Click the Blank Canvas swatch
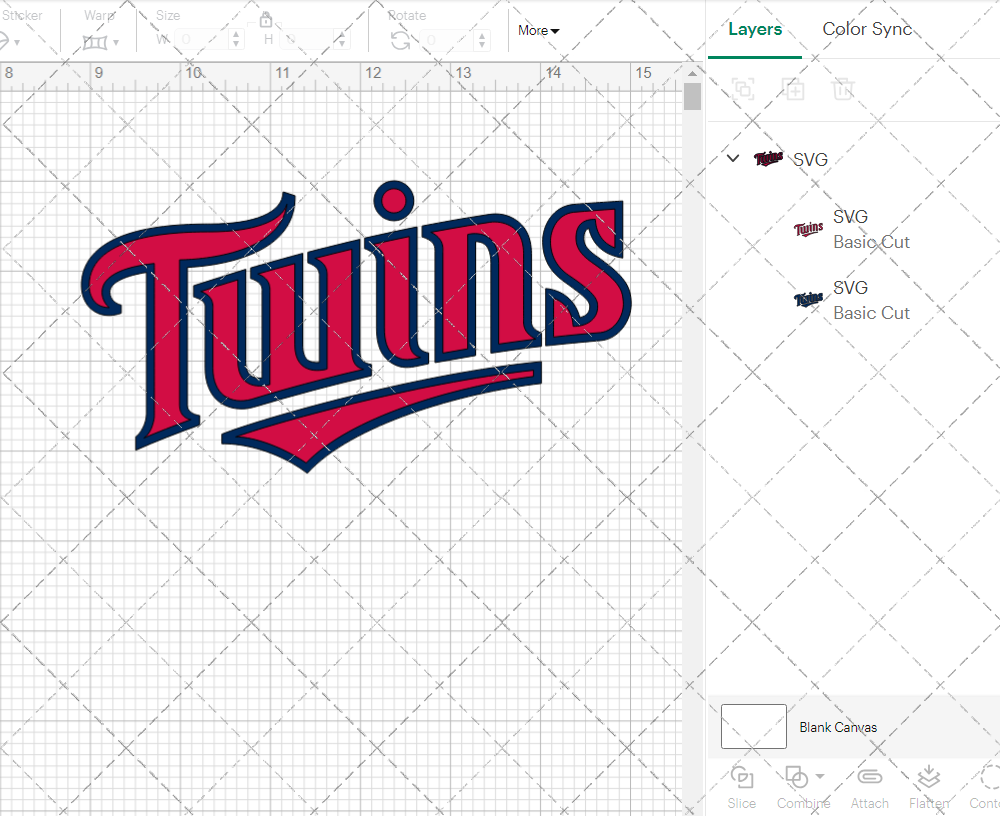 coord(754,727)
